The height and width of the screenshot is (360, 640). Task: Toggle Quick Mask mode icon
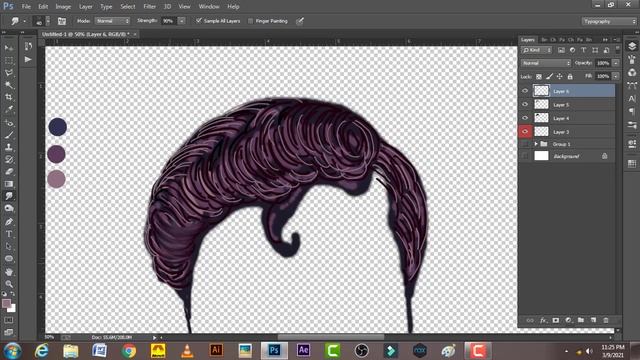click(9, 320)
